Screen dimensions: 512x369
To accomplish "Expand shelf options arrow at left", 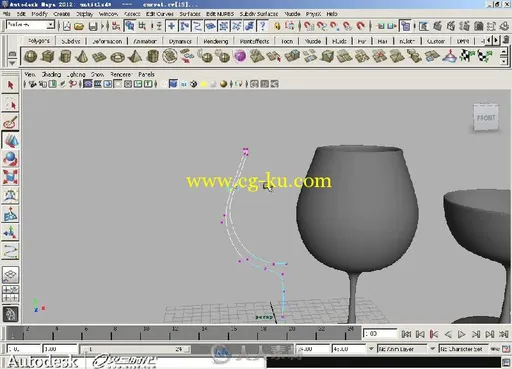I will [x=12, y=63].
